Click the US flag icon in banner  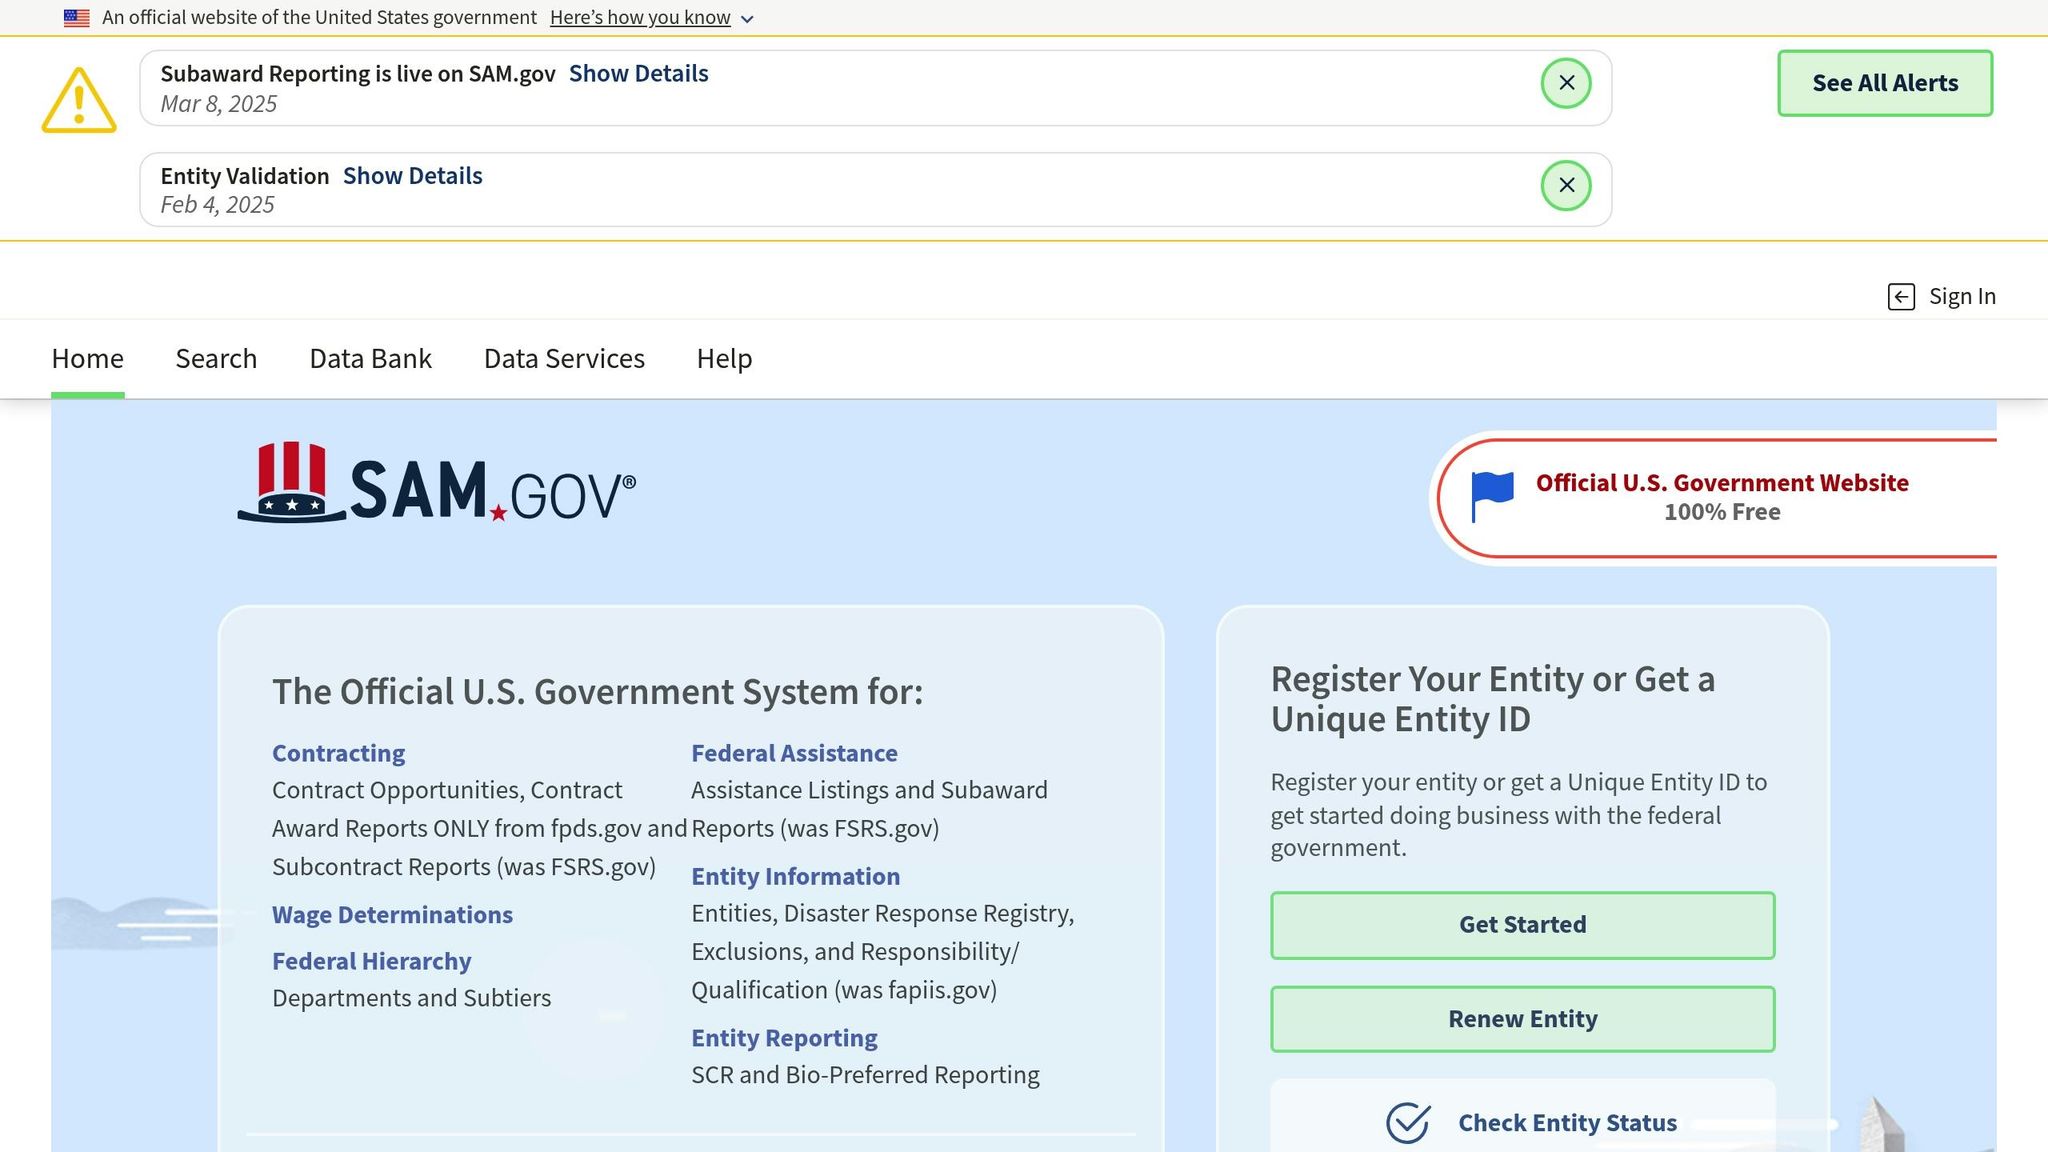pyautogui.click(x=77, y=18)
